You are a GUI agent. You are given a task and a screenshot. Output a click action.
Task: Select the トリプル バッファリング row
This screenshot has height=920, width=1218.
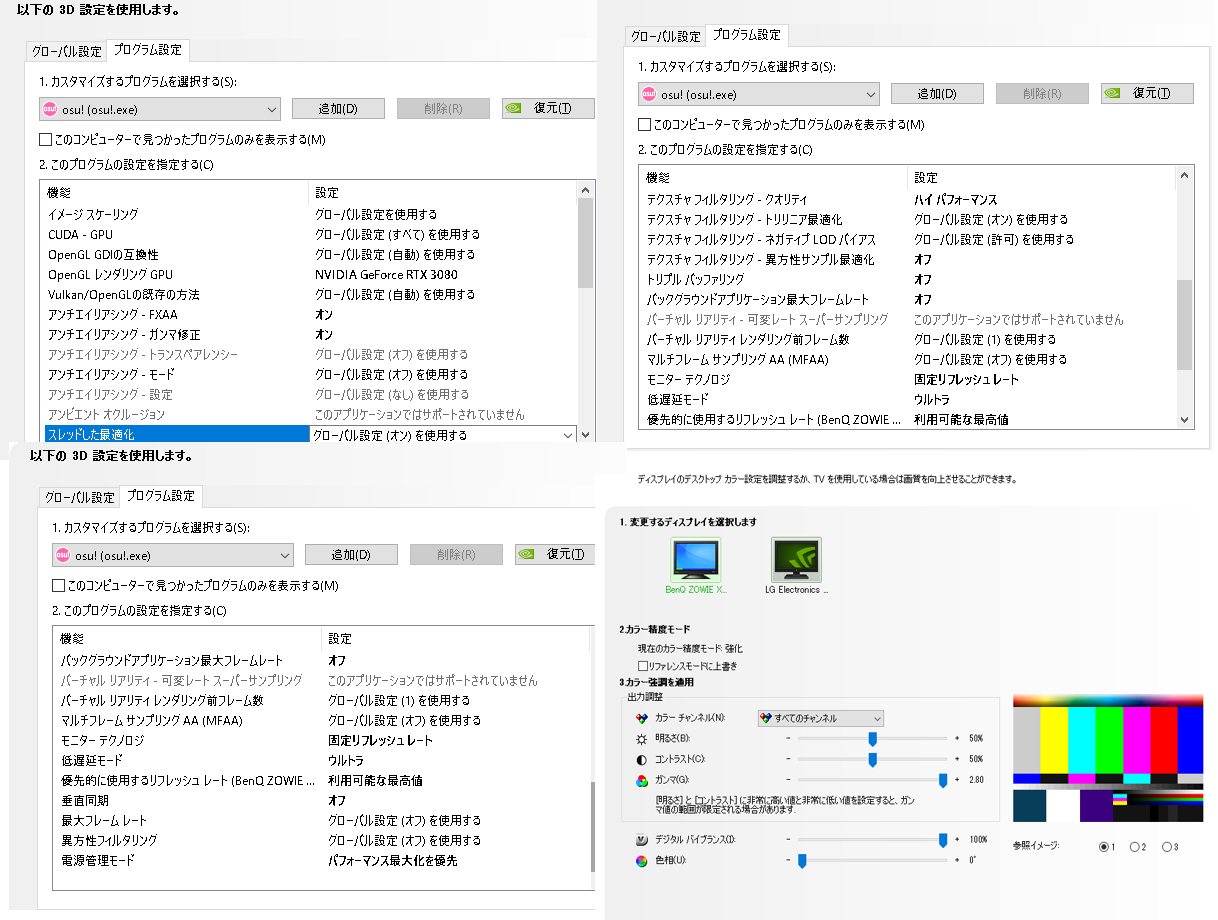pos(909,279)
